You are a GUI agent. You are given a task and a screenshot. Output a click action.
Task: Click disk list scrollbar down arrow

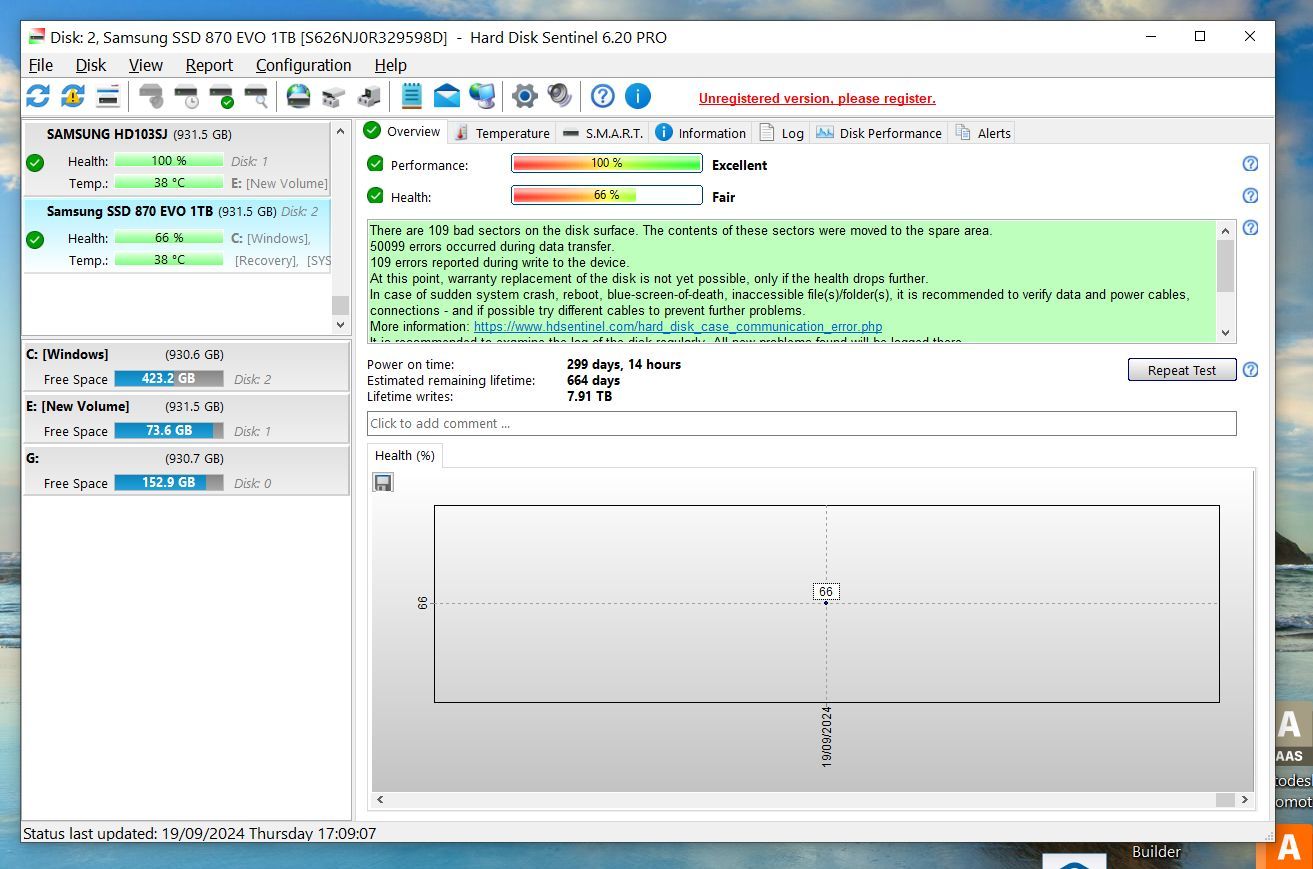(340, 325)
